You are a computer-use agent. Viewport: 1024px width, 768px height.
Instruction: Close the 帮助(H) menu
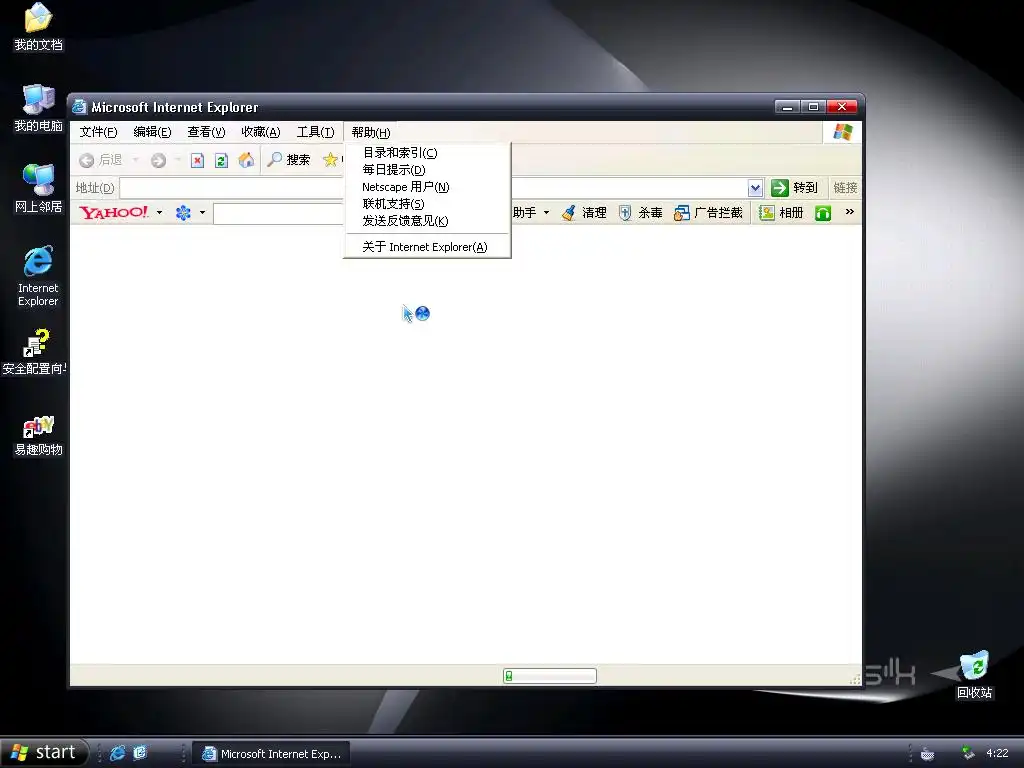coord(371,132)
